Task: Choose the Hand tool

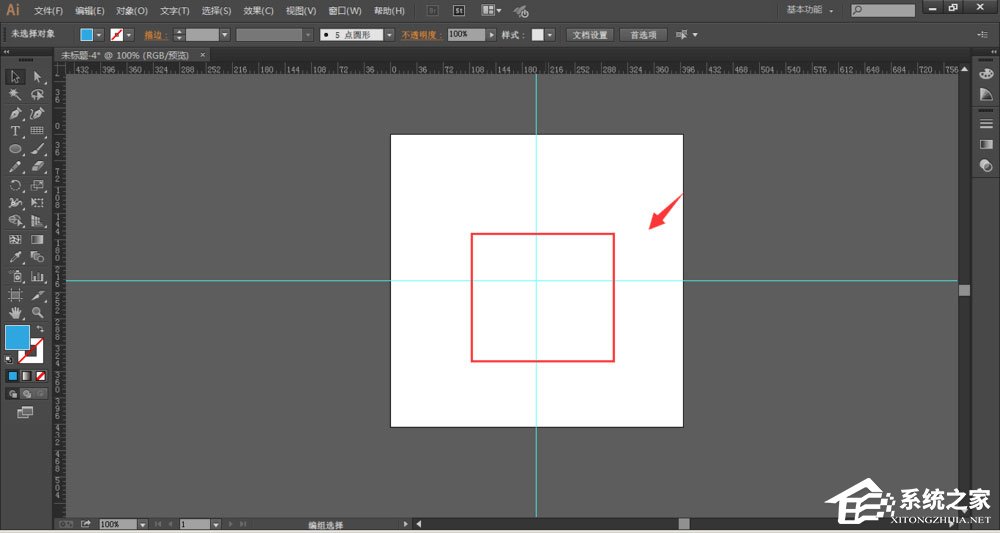Action: [x=16, y=313]
